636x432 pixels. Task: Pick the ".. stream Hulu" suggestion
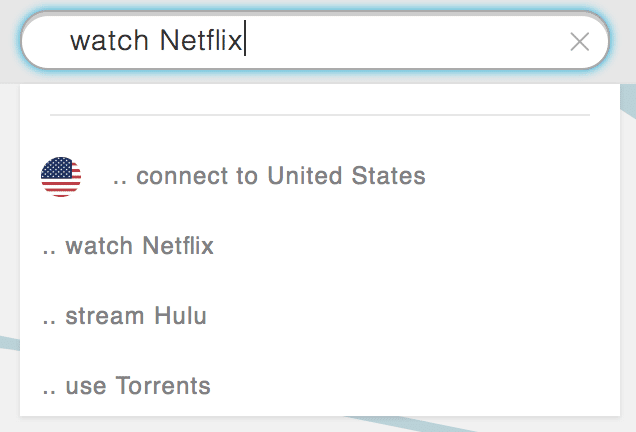(x=320, y=316)
